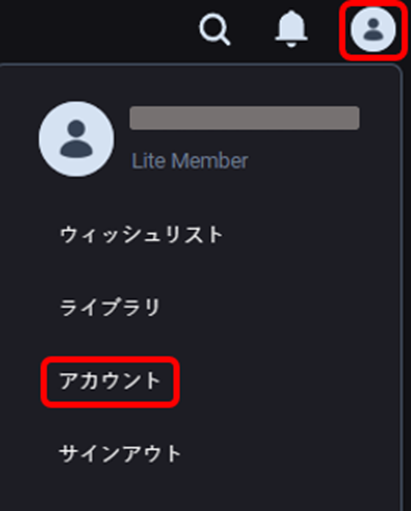Select the large user avatar in the menu
Image resolution: width=411 pixels, height=511 pixels.
[76, 139]
